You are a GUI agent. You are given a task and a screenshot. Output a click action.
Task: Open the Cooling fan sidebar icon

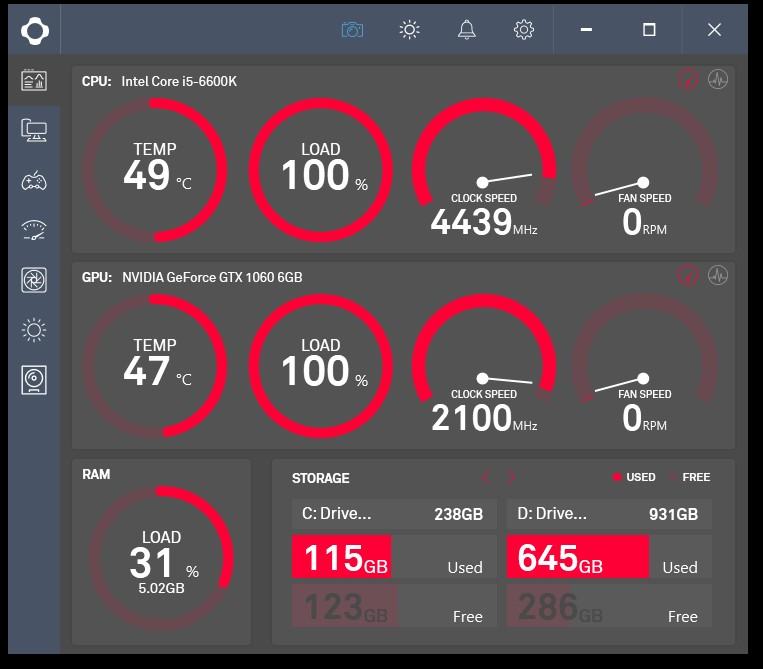[x=34, y=280]
